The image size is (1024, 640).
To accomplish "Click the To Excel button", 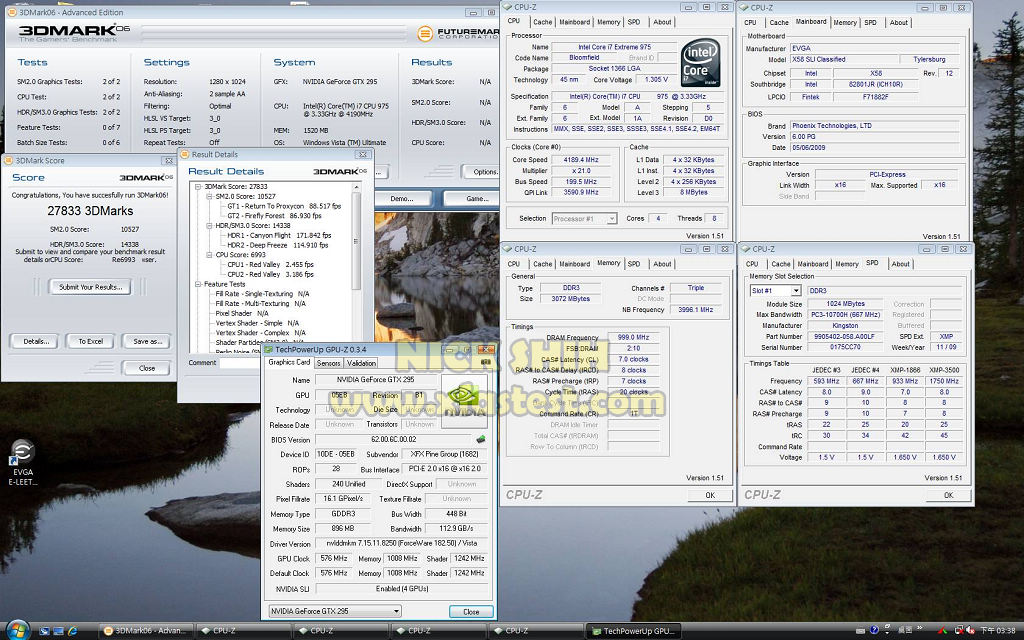I will tap(91, 341).
